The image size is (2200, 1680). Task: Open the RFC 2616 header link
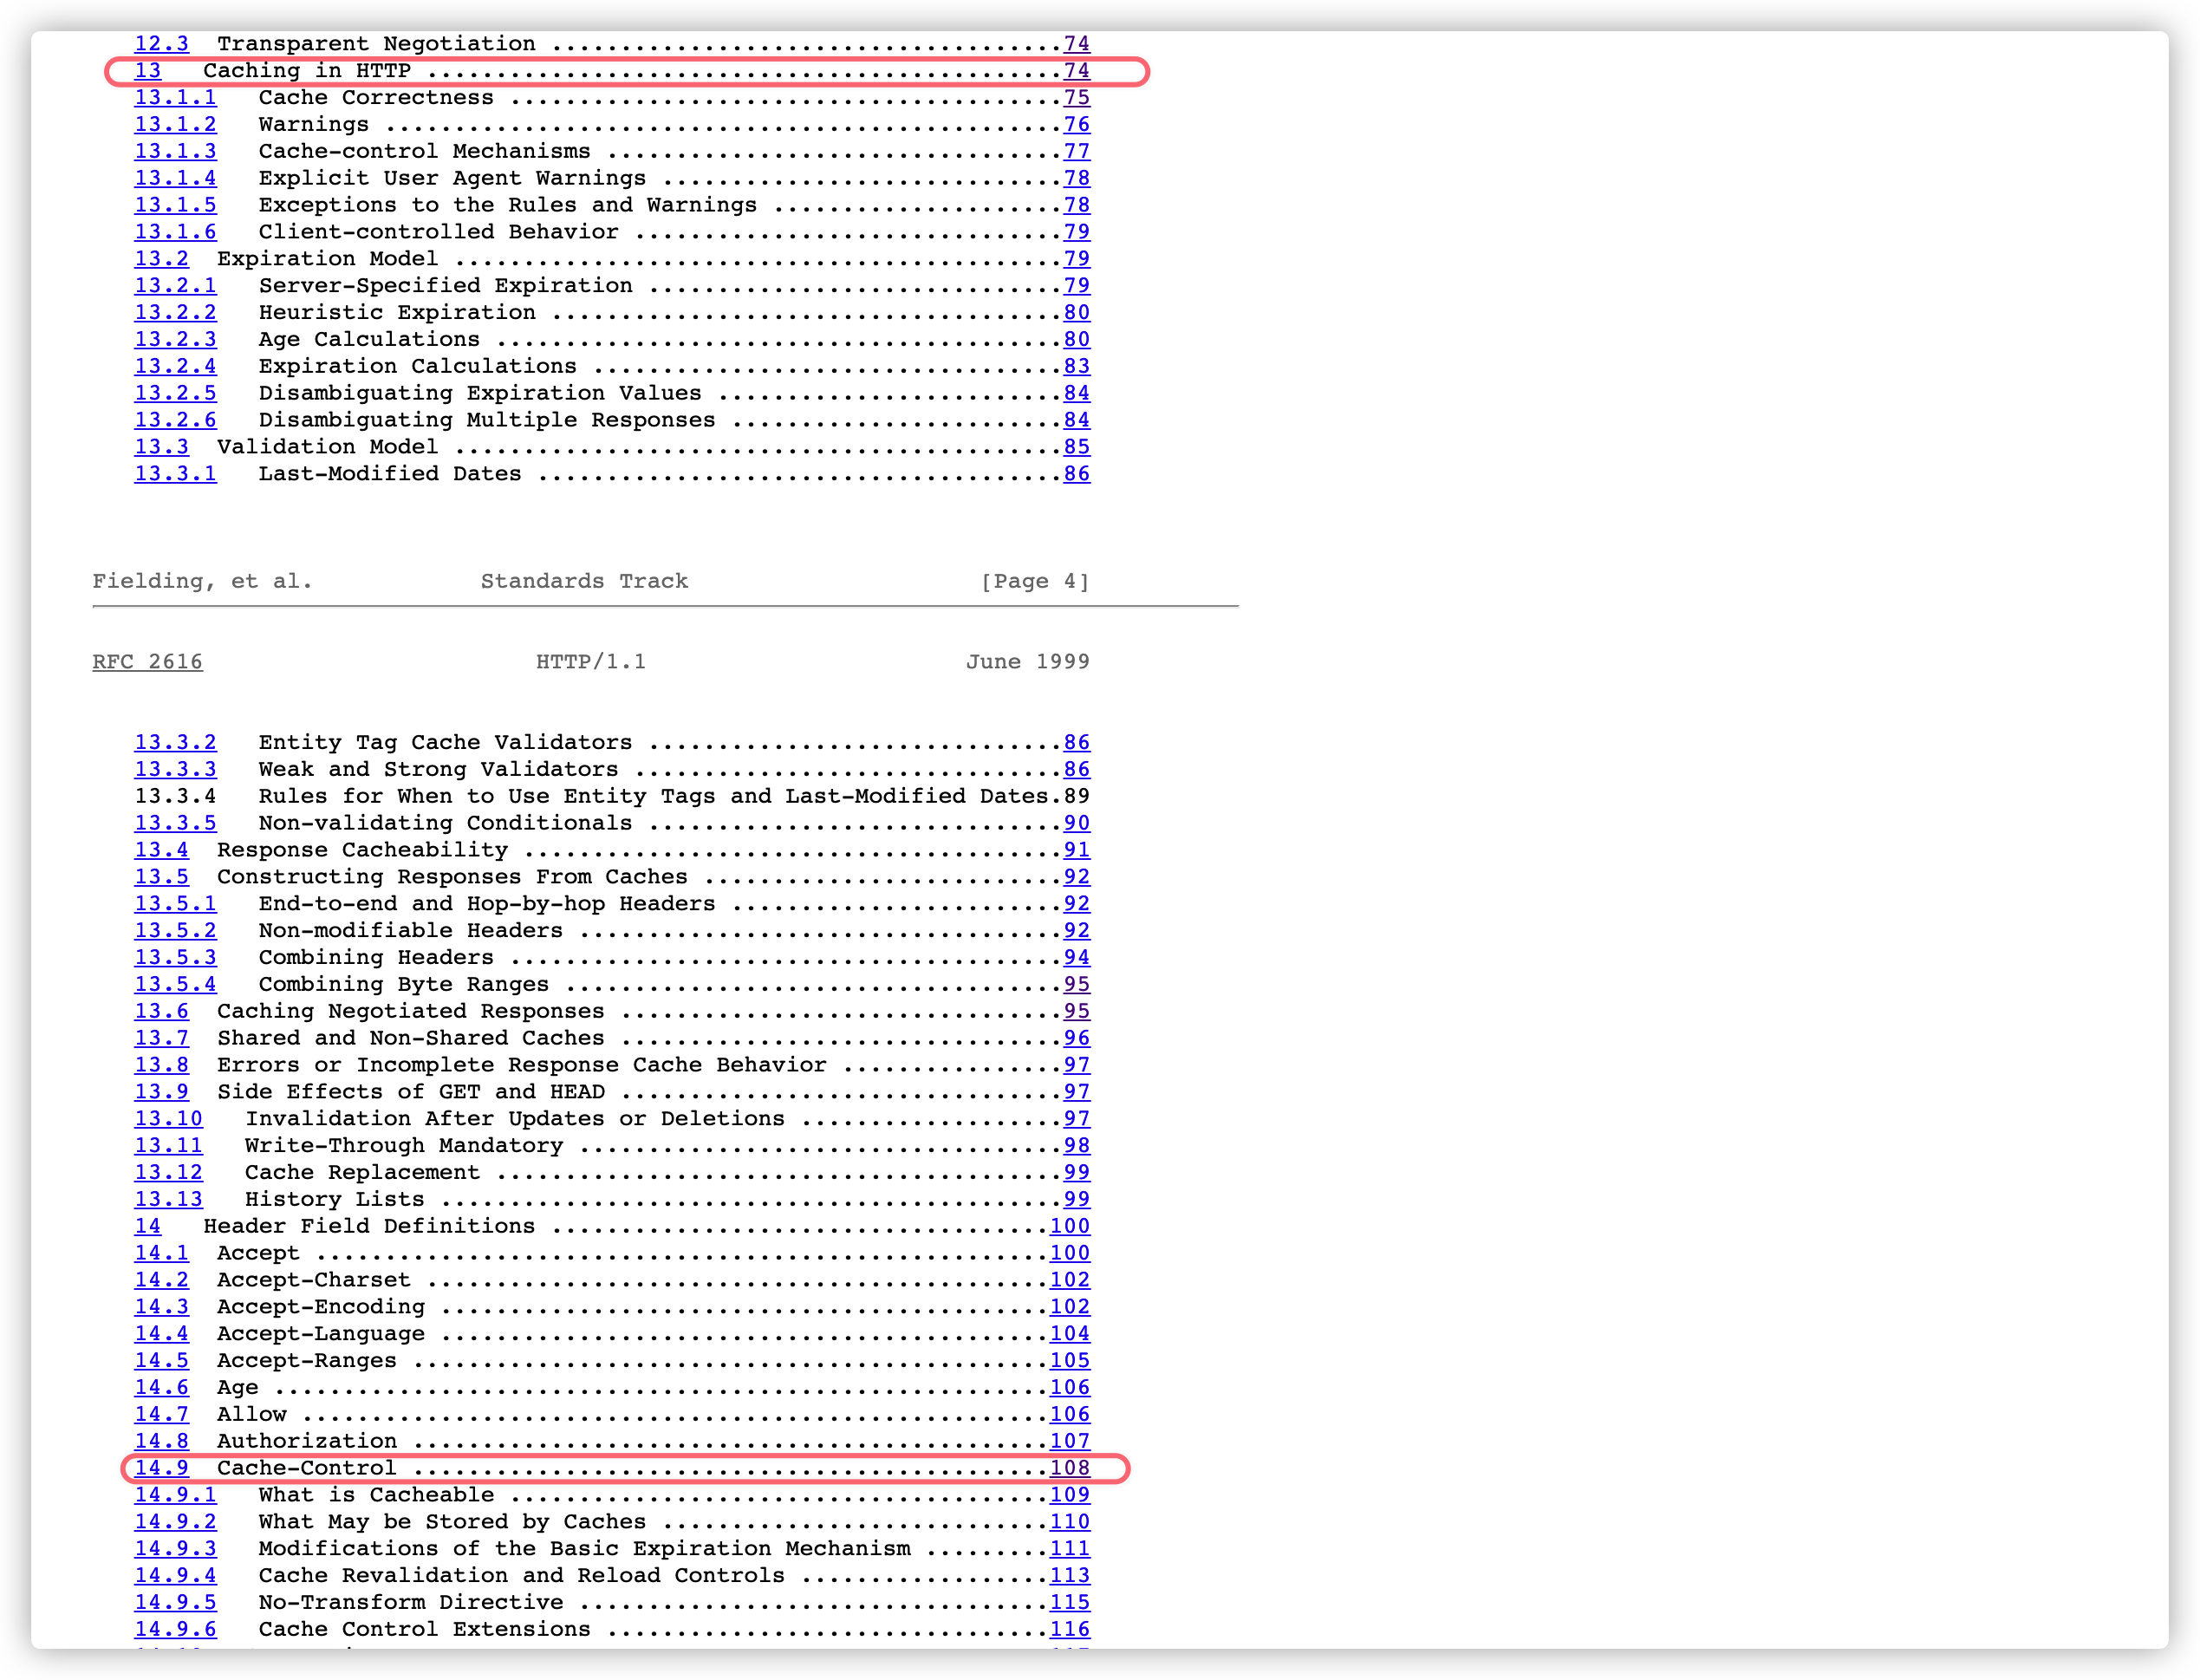pyautogui.click(x=147, y=662)
